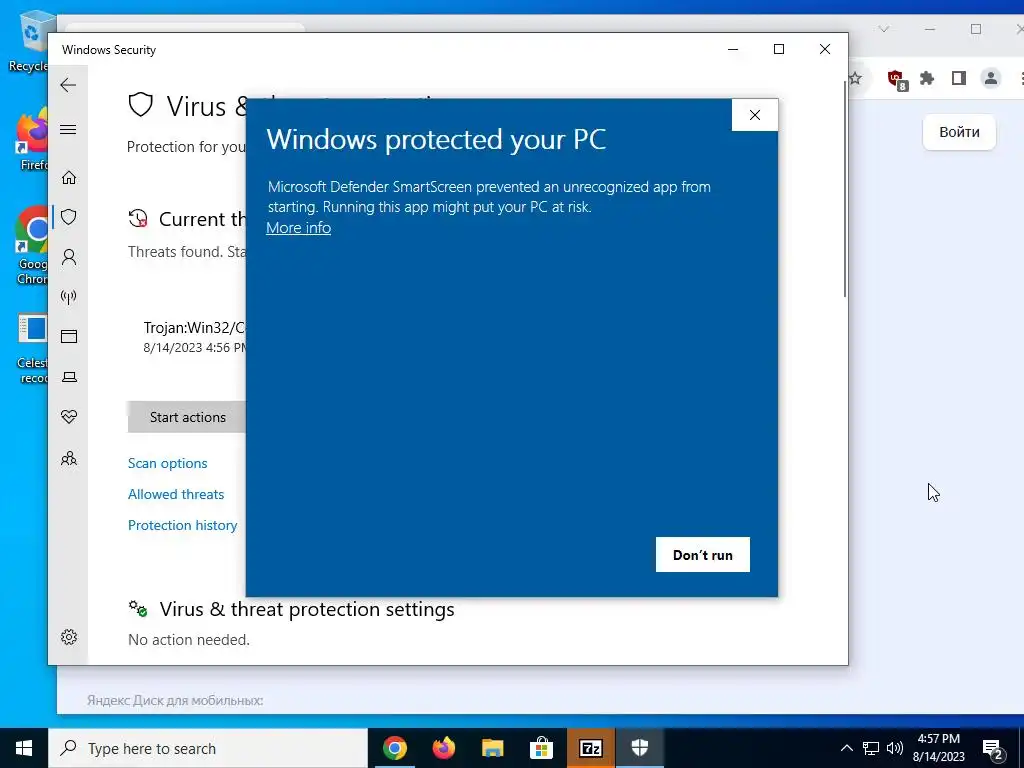Open Firewall & network protection icon
Image resolution: width=1024 pixels, height=768 pixels.
point(69,297)
